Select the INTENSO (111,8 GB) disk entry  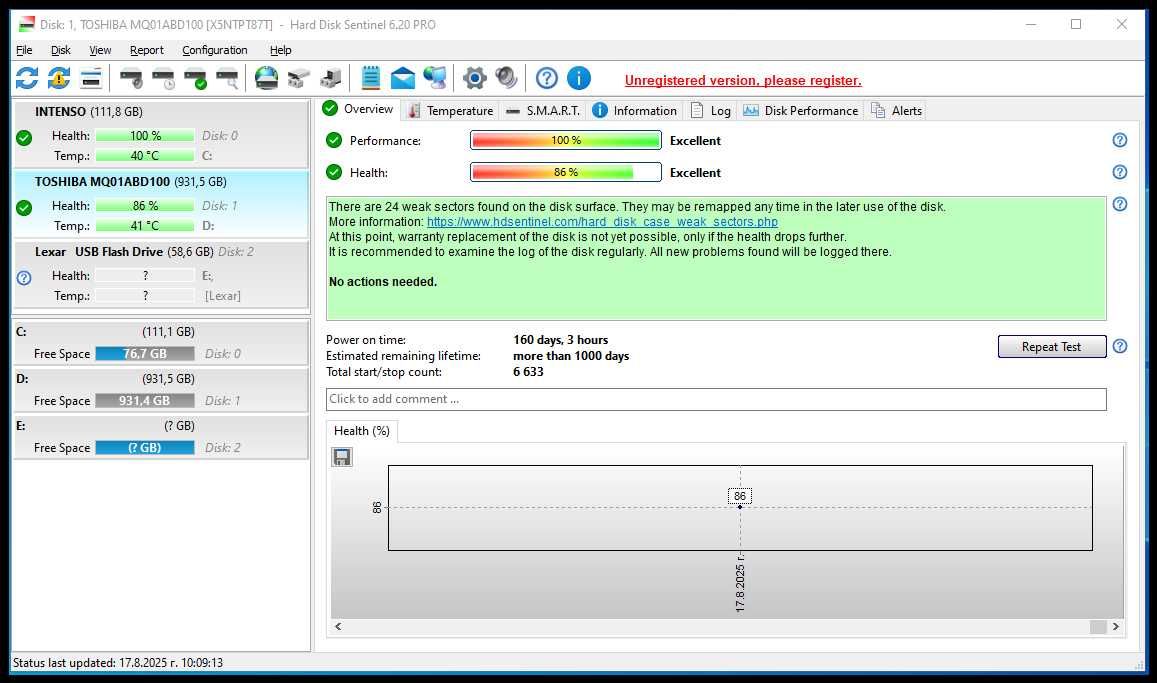coord(161,134)
